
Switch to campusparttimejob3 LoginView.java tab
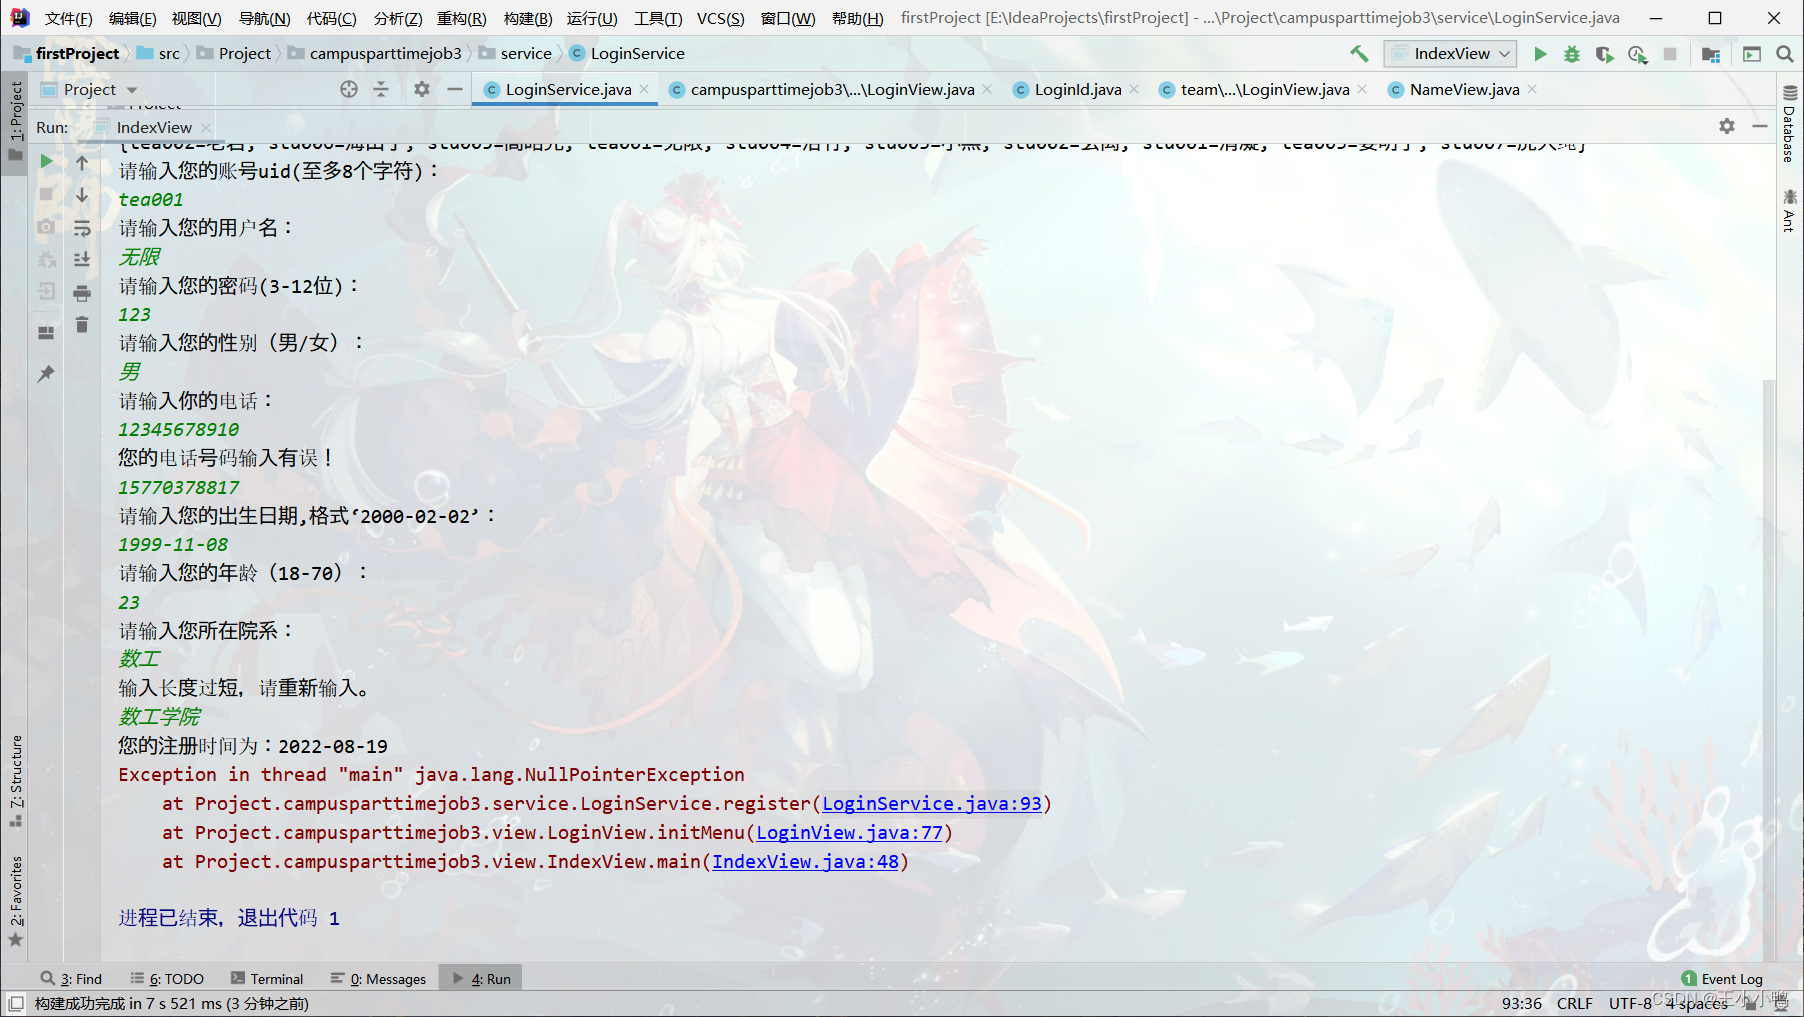tap(832, 89)
